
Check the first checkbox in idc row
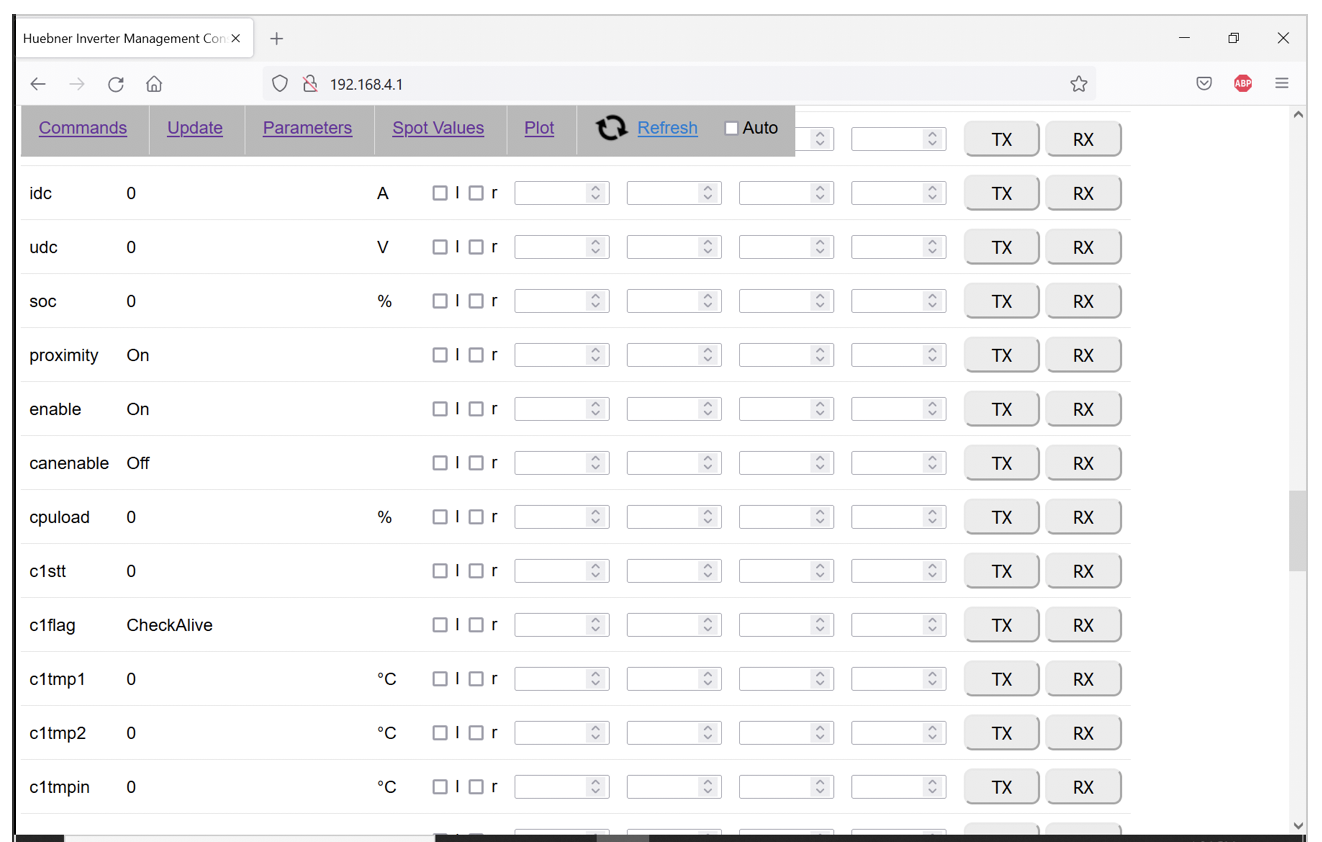coord(440,194)
